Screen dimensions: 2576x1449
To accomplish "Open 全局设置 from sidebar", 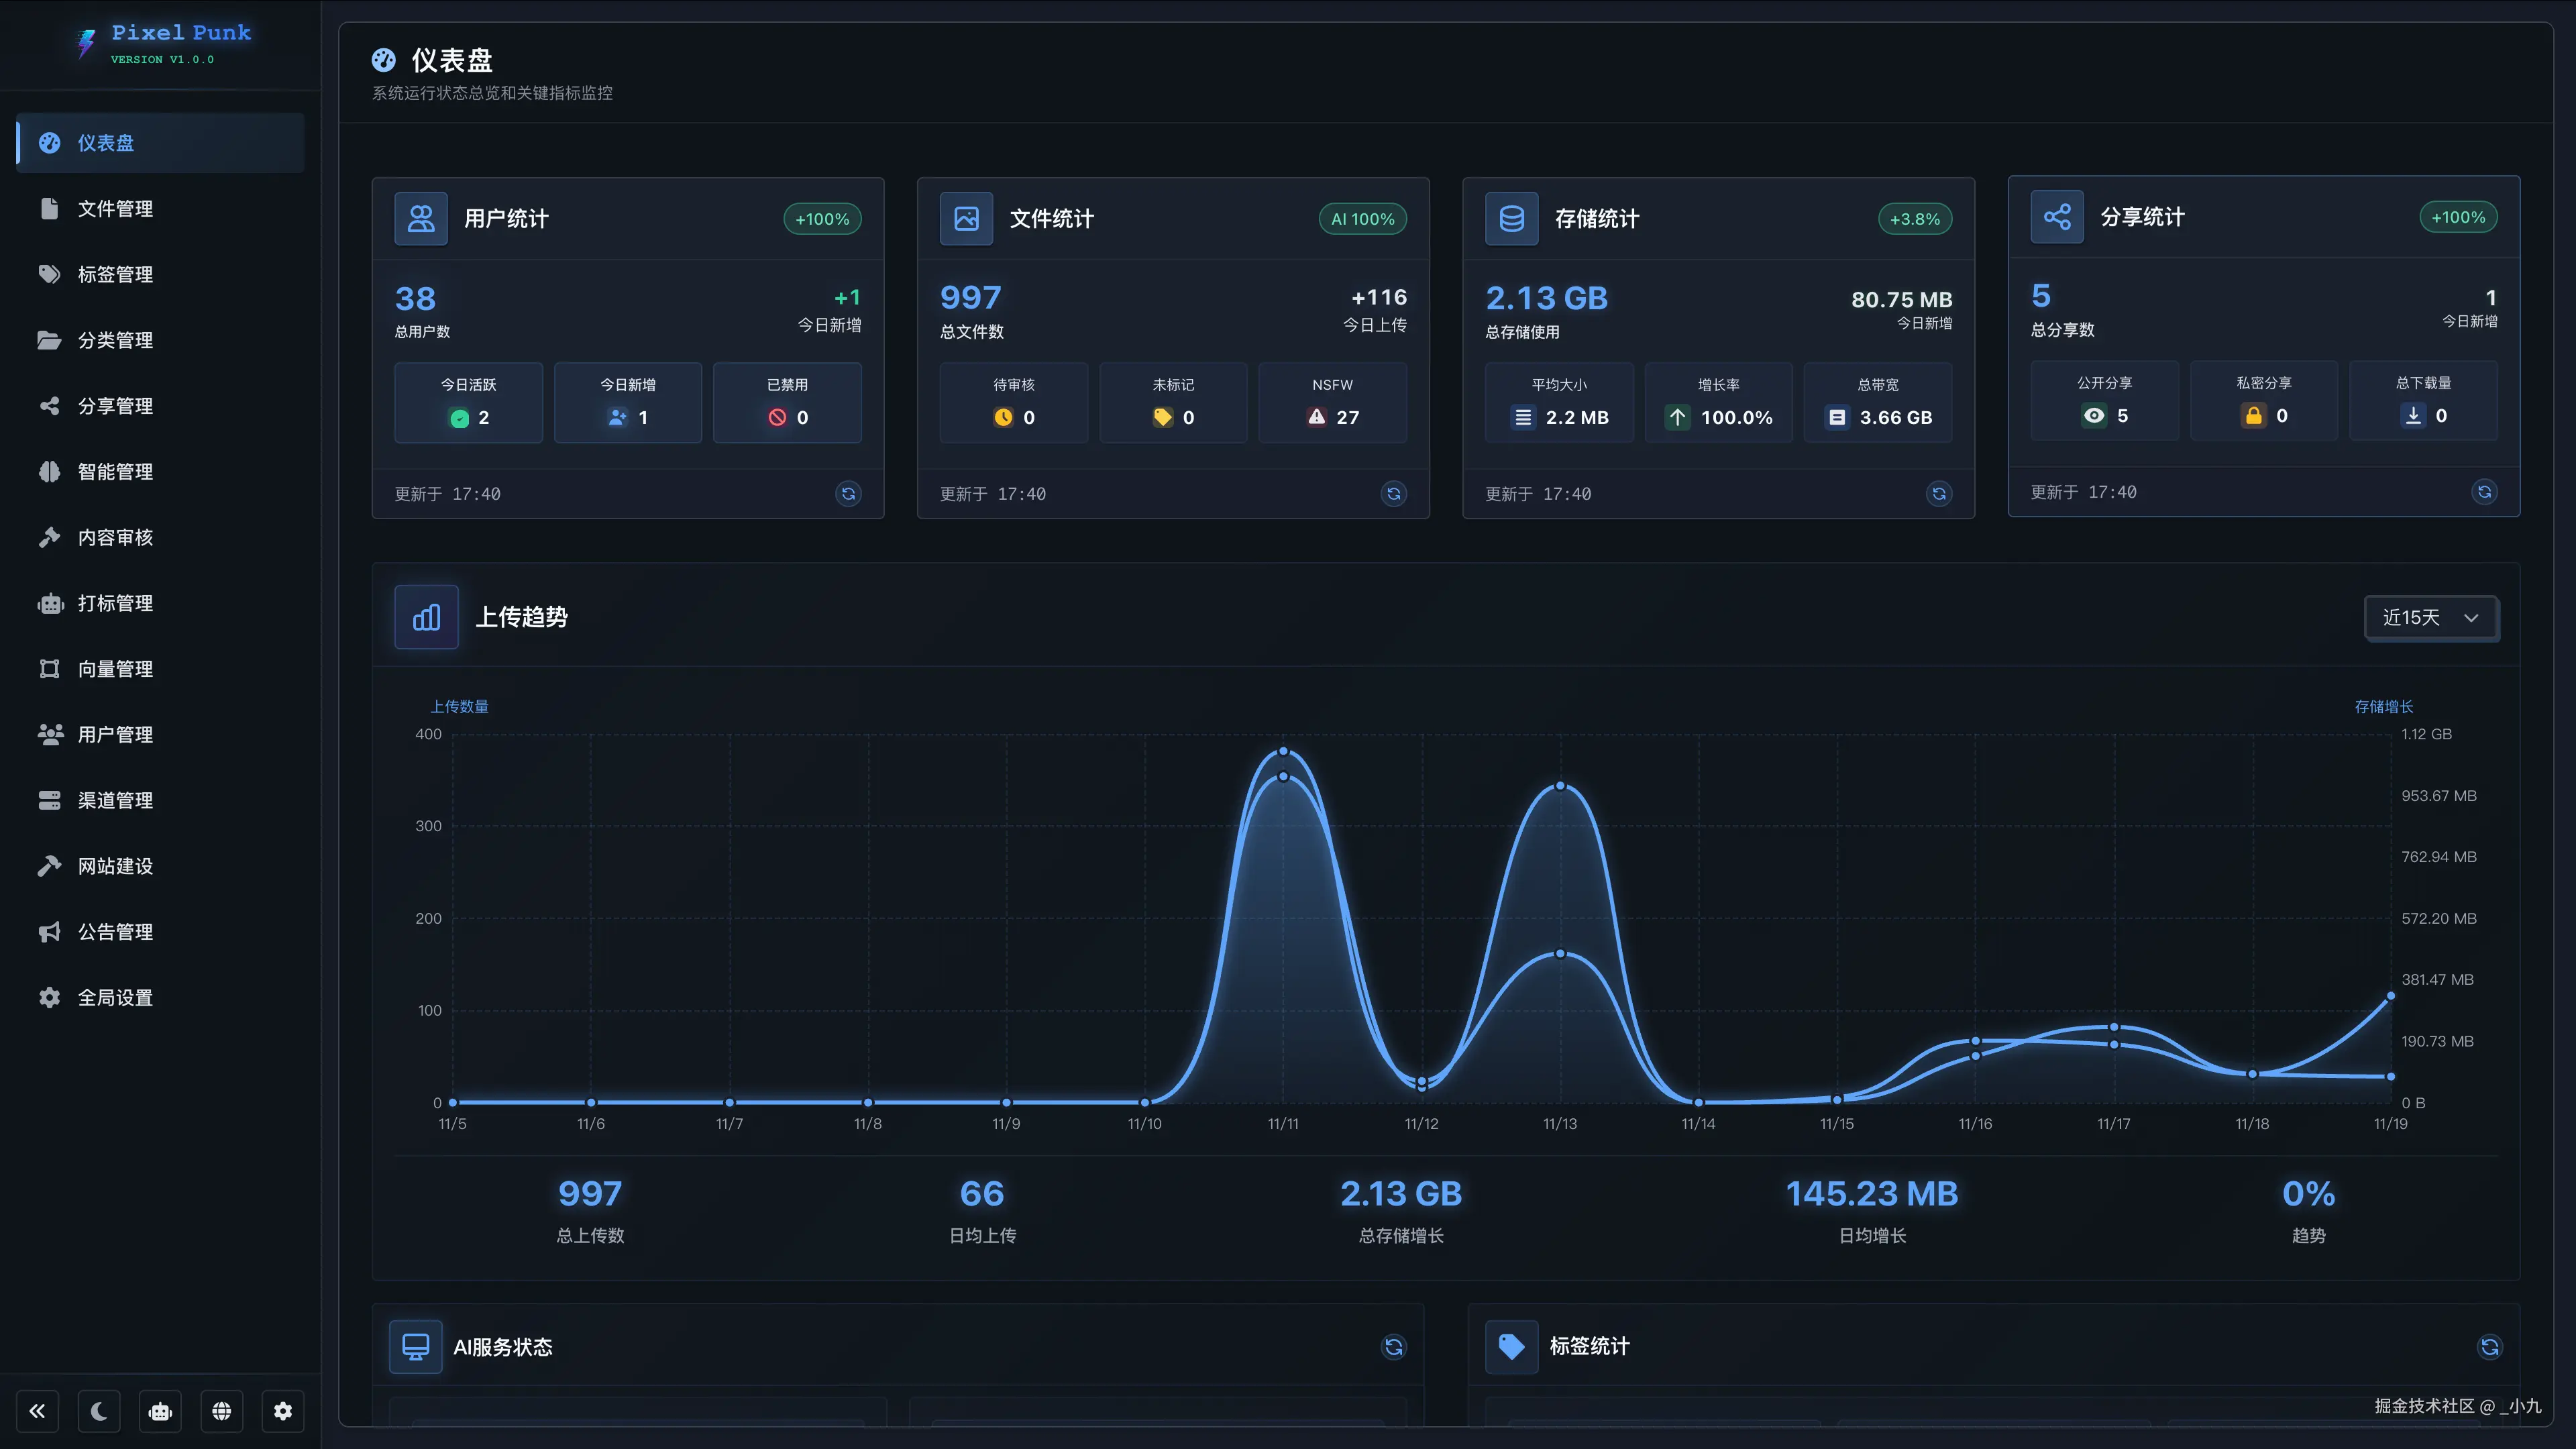I will point(115,998).
